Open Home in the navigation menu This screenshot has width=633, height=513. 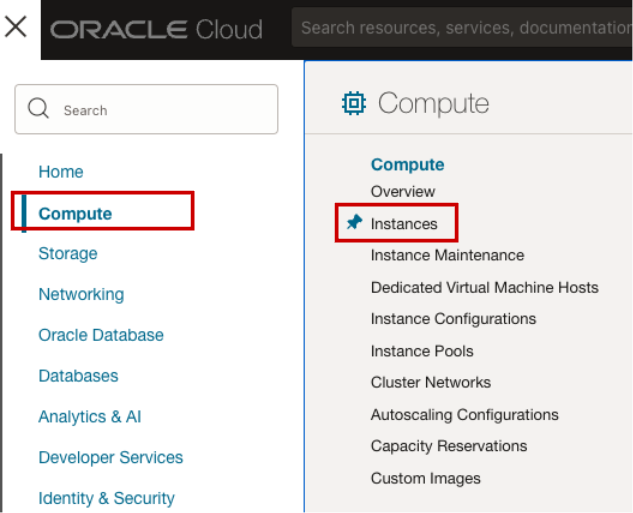[61, 172]
